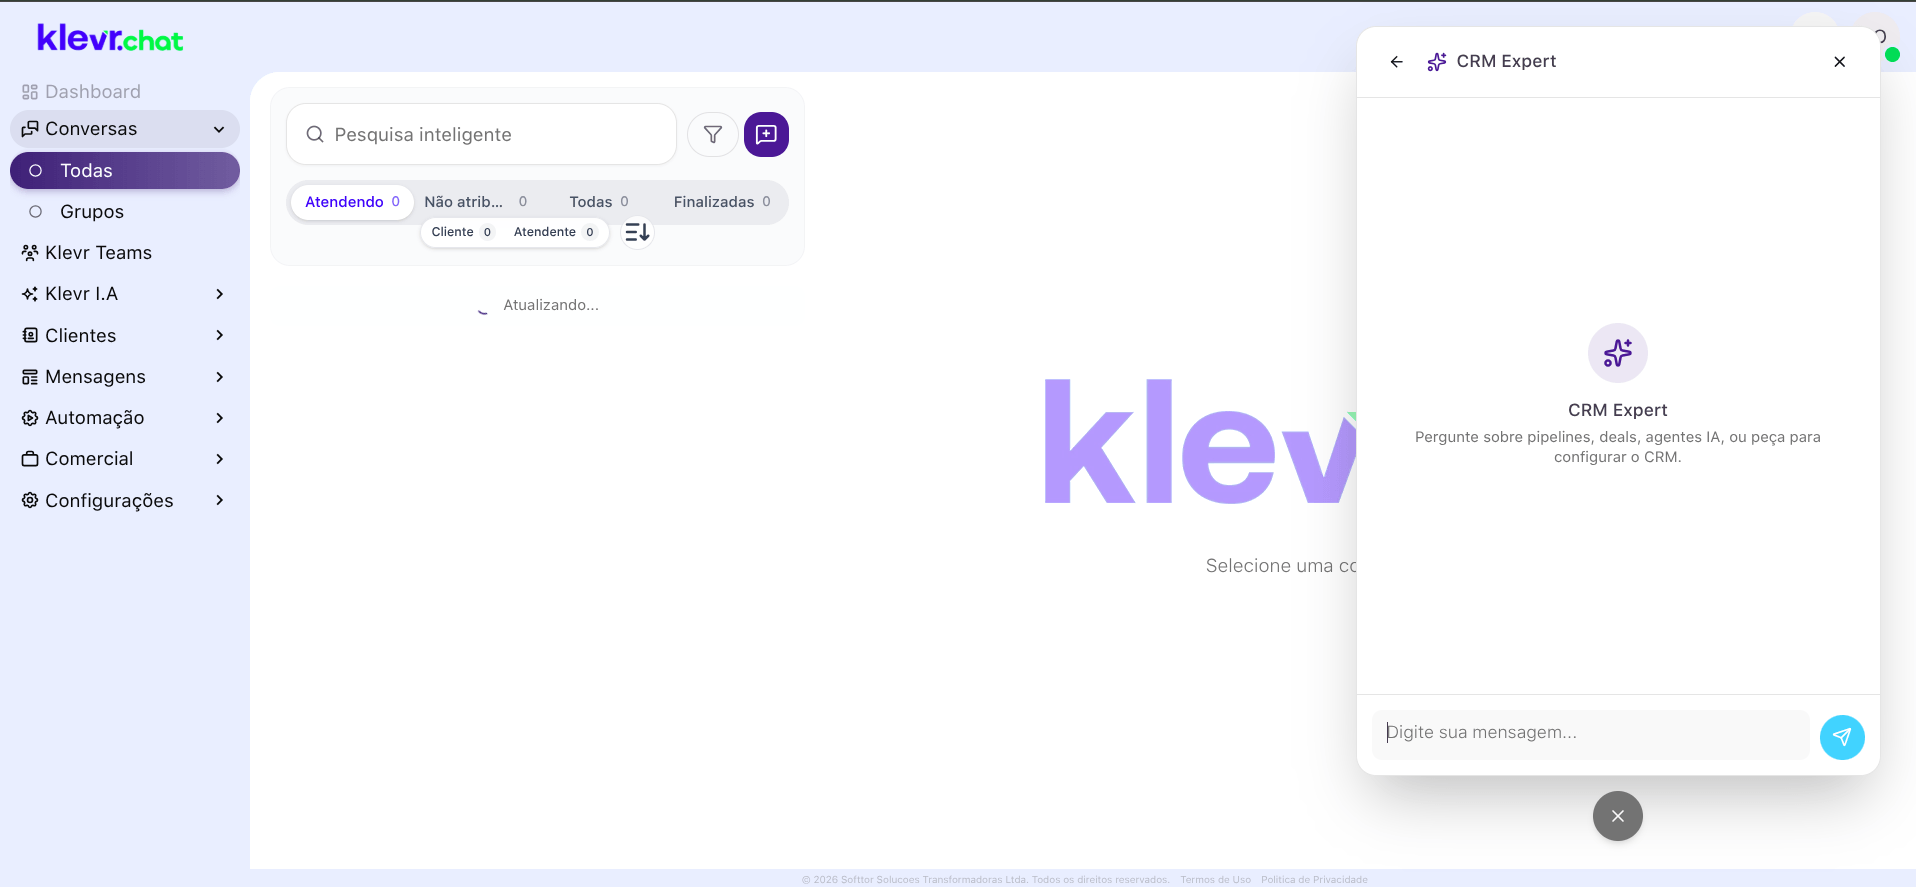Go back in CRM Expert panel
The width and height of the screenshot is (1916, 887).
1397,62
